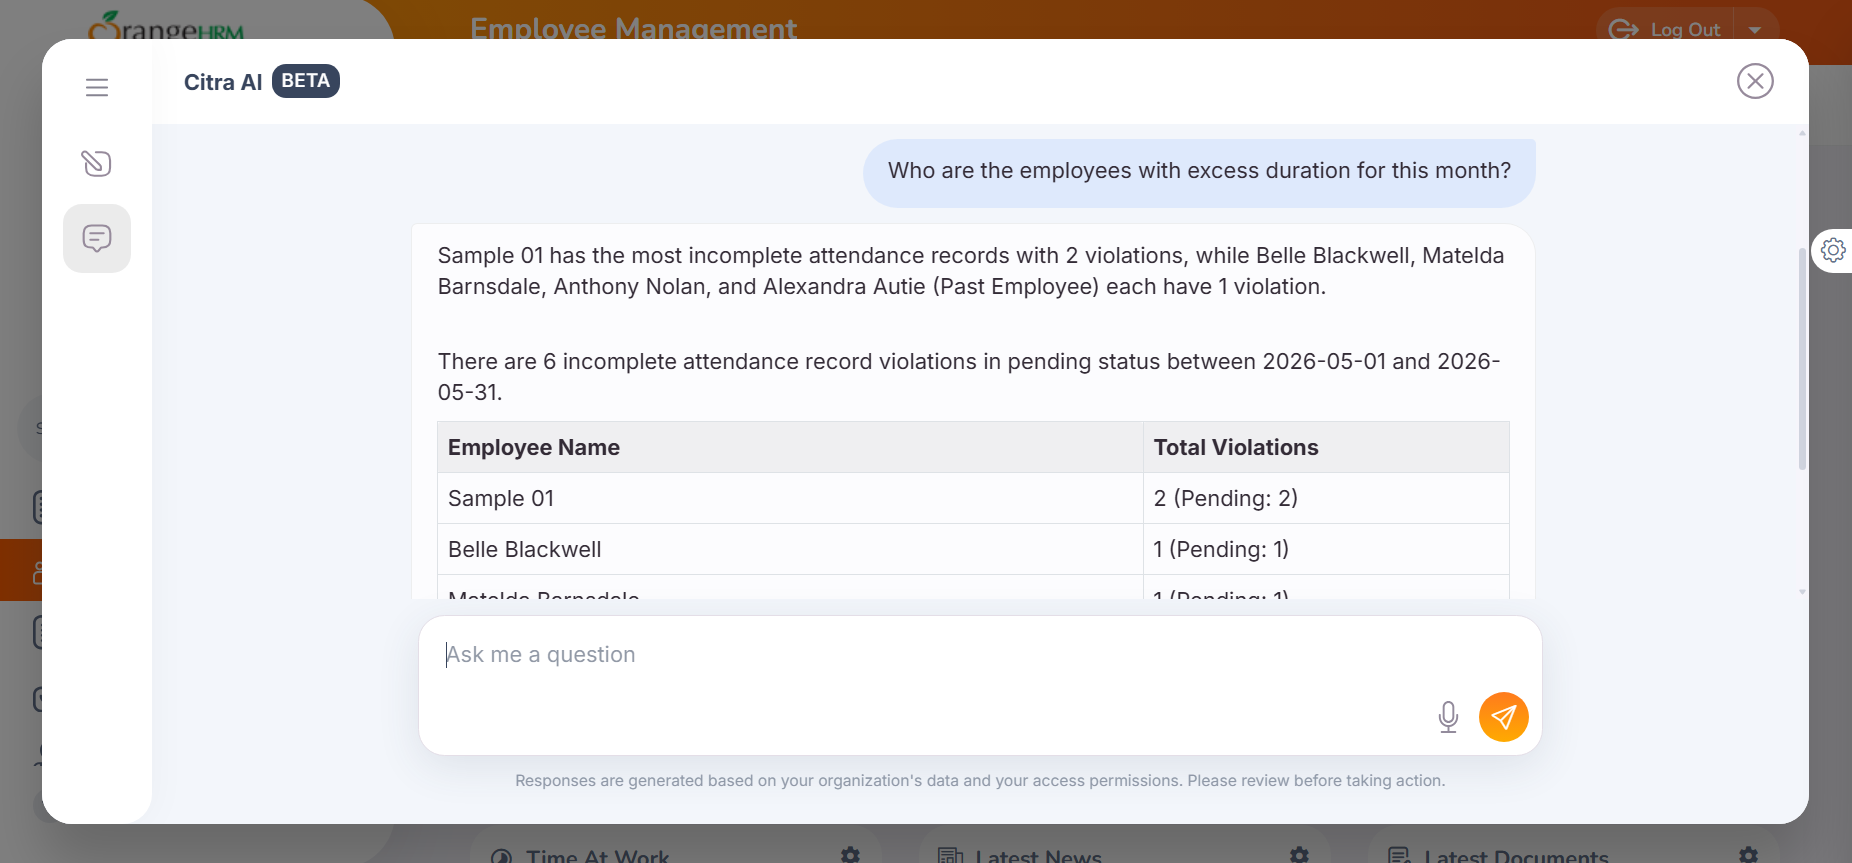Open Latest Documents widget settings gear
Screen dimensions: 1852x863
tap(1748, 855)
